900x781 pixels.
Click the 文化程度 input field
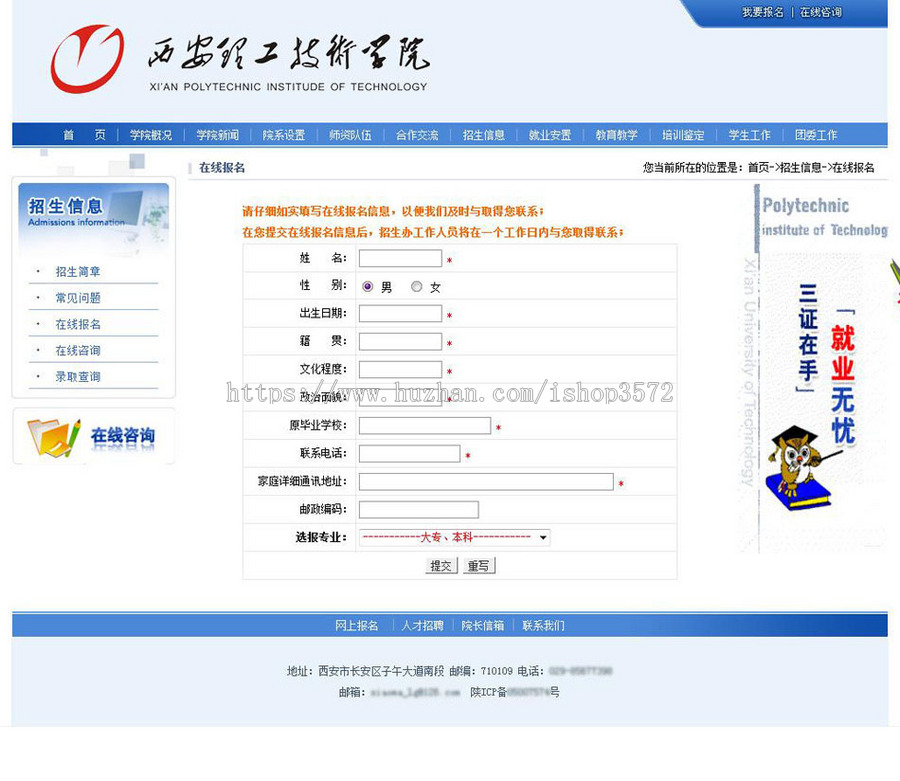click(401, 369)
